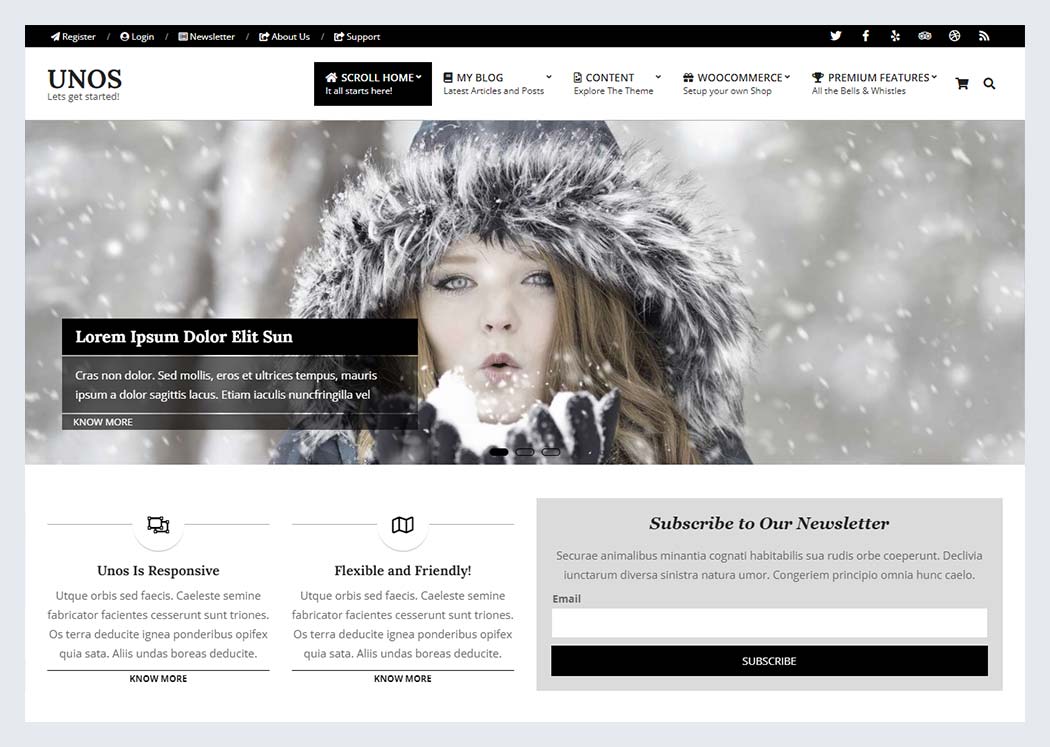
Task: Open the Content menu item
Action: tap(617, 84)
